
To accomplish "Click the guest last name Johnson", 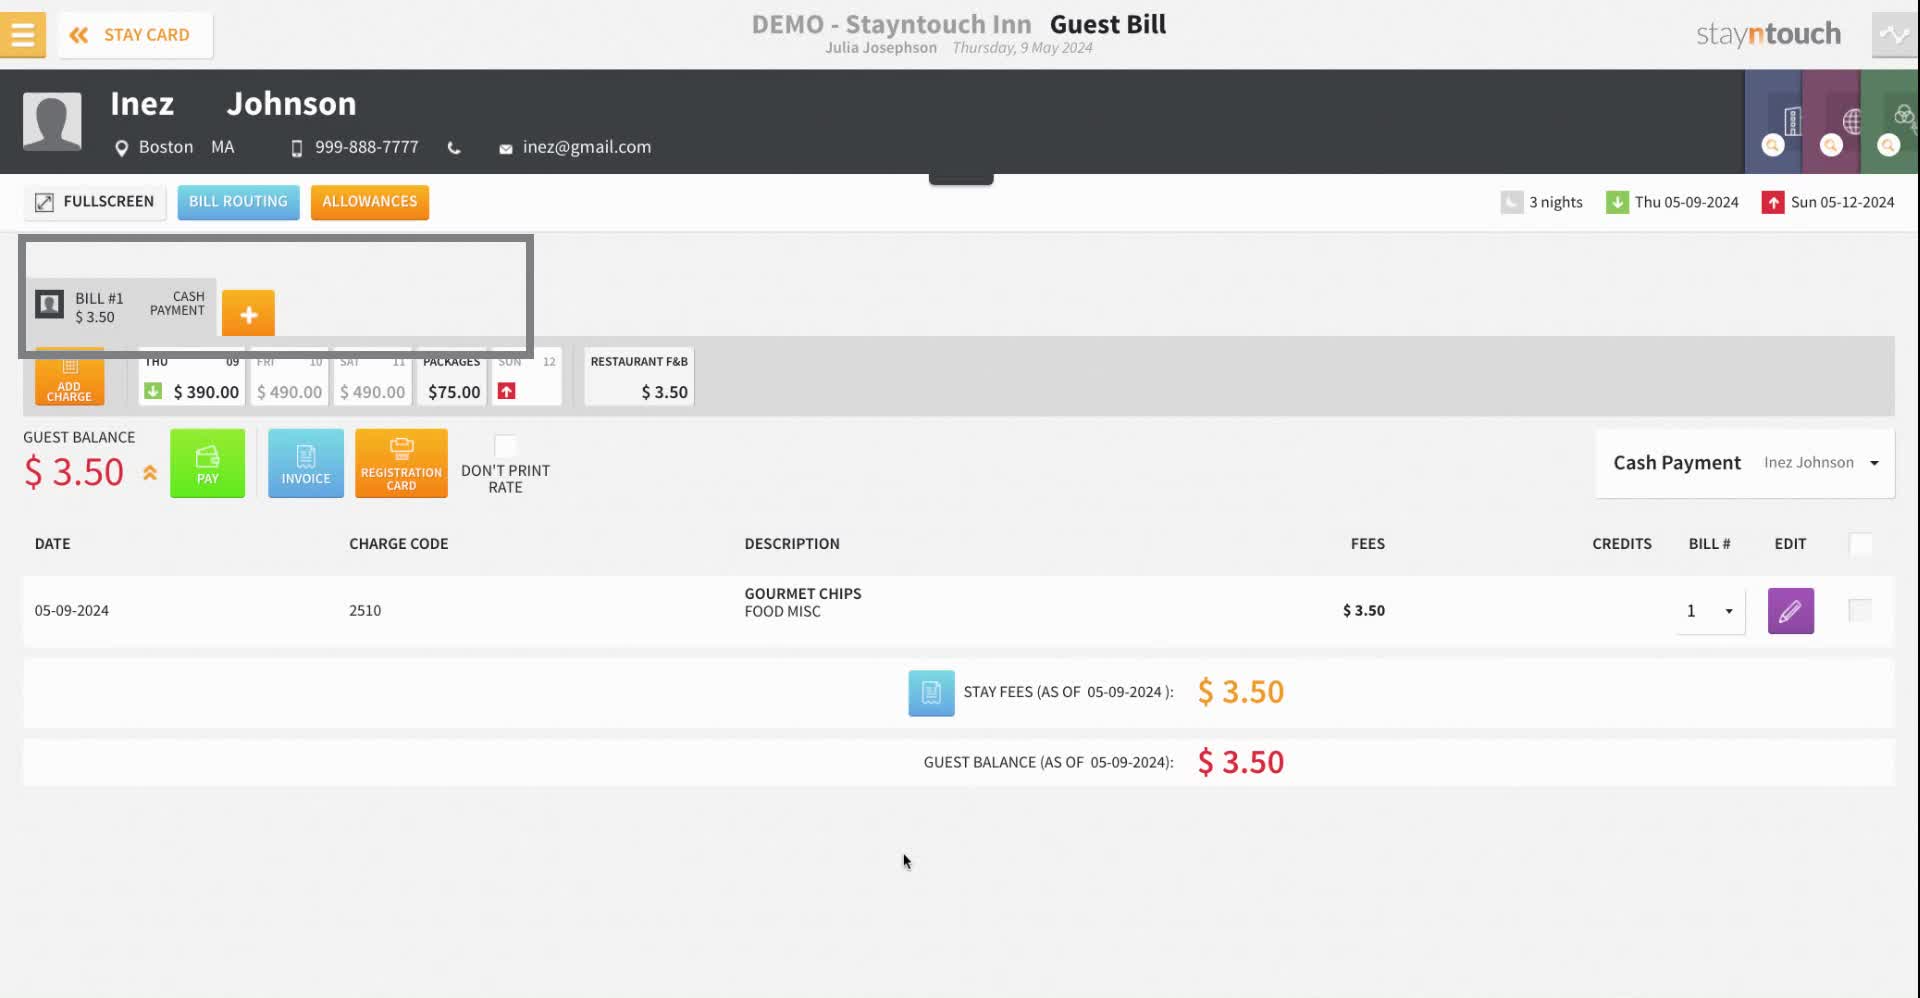I will click(291, 104).
